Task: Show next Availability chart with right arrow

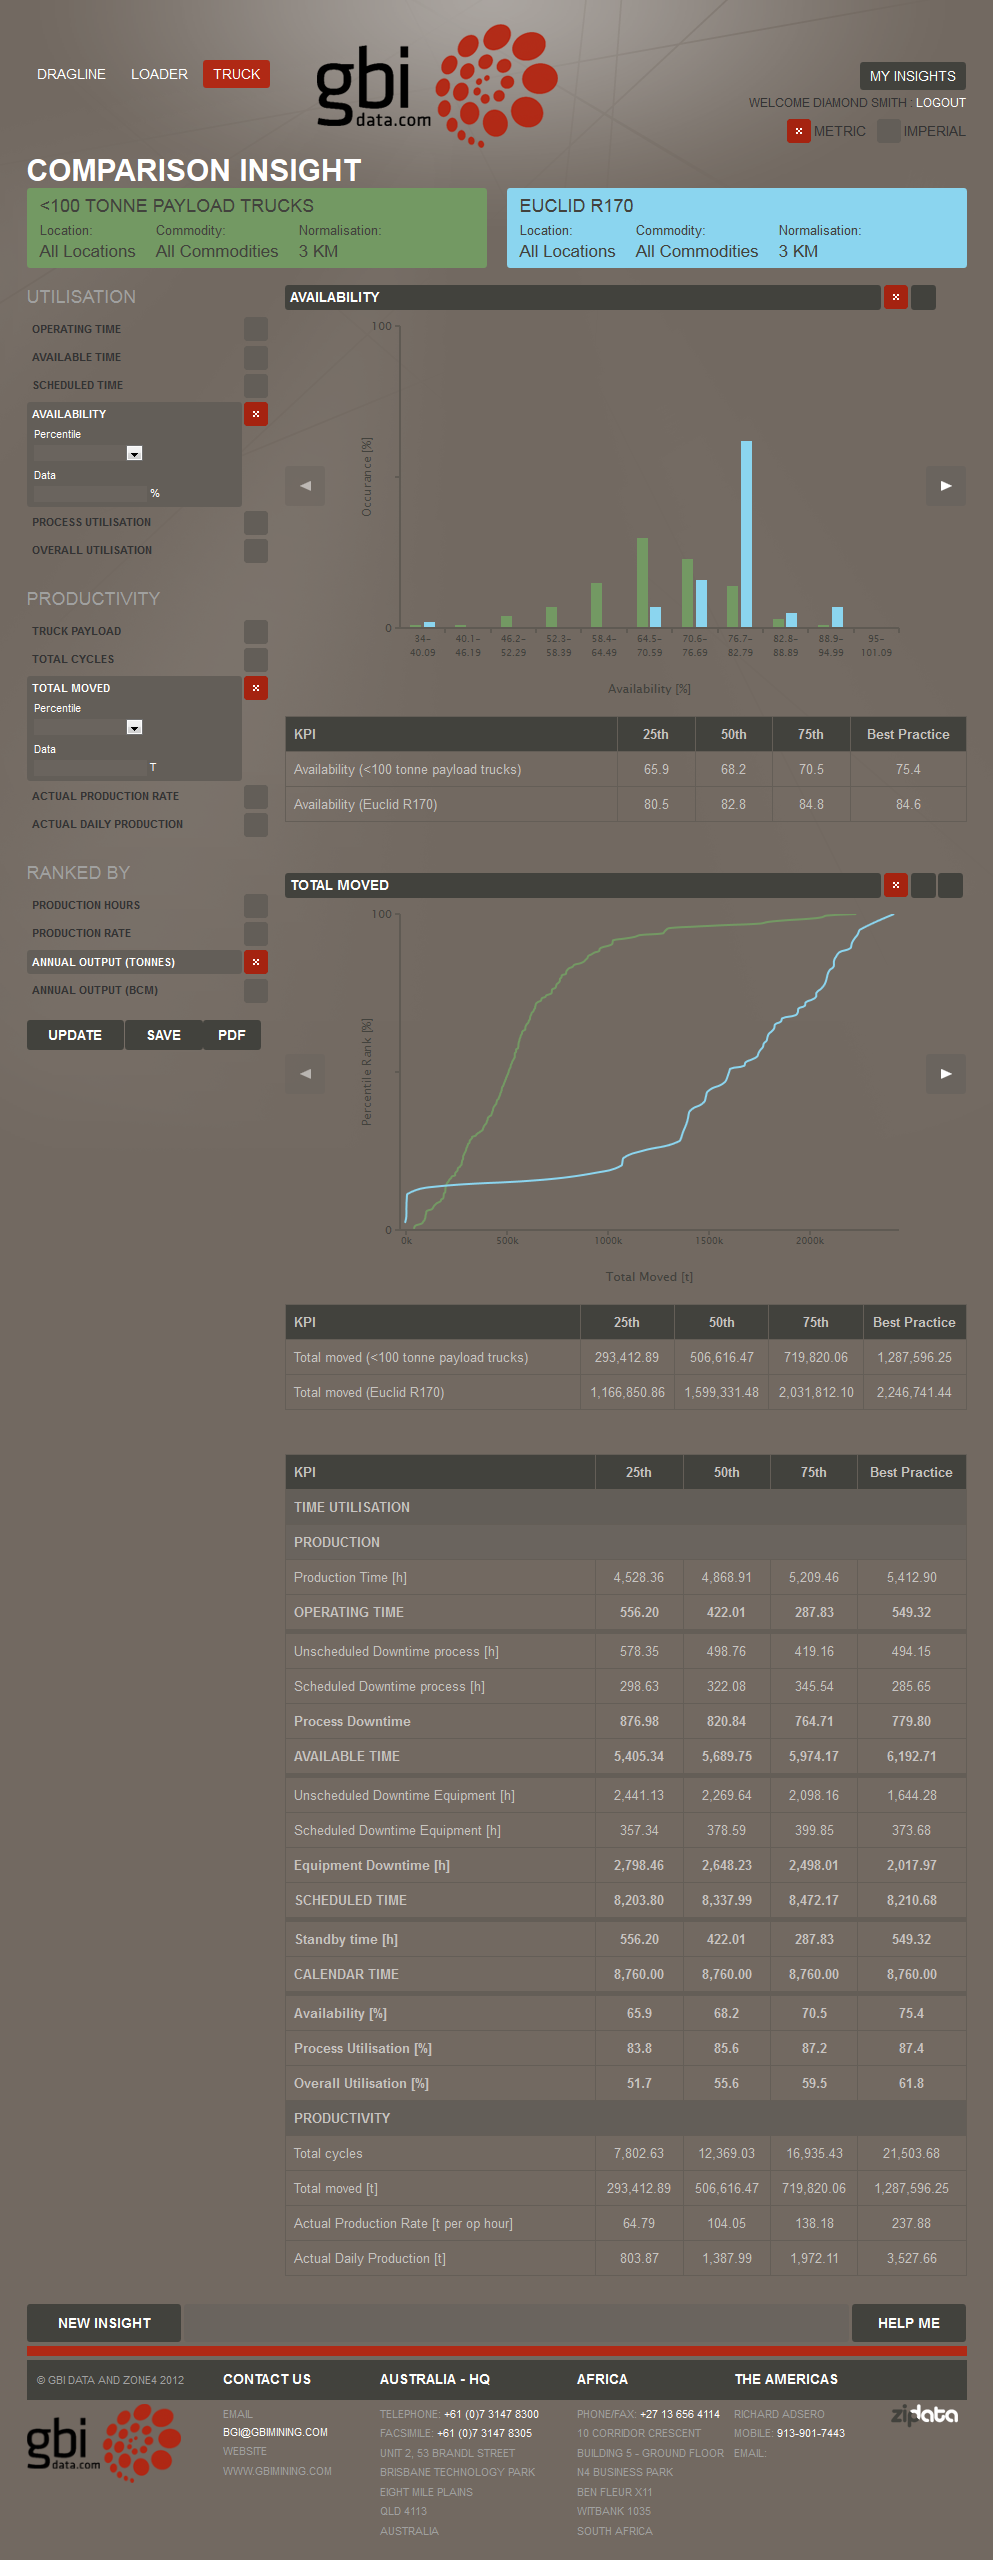Action: (x=945, y=486)
